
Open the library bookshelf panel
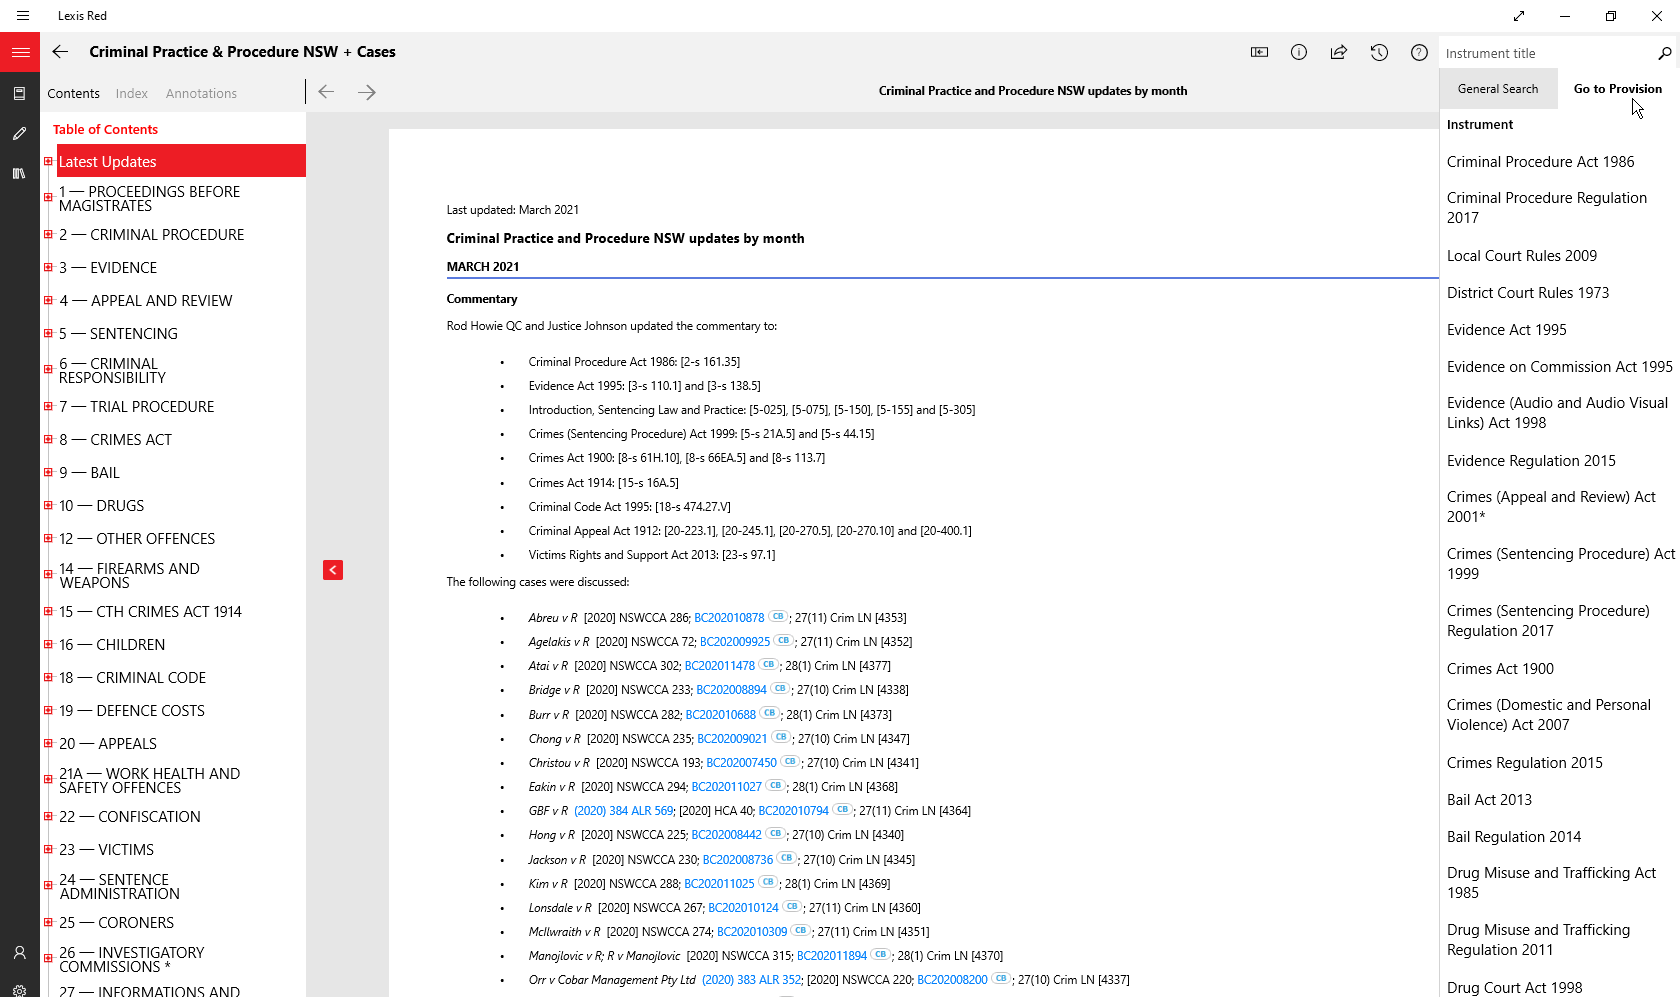[x=19, y=174]
